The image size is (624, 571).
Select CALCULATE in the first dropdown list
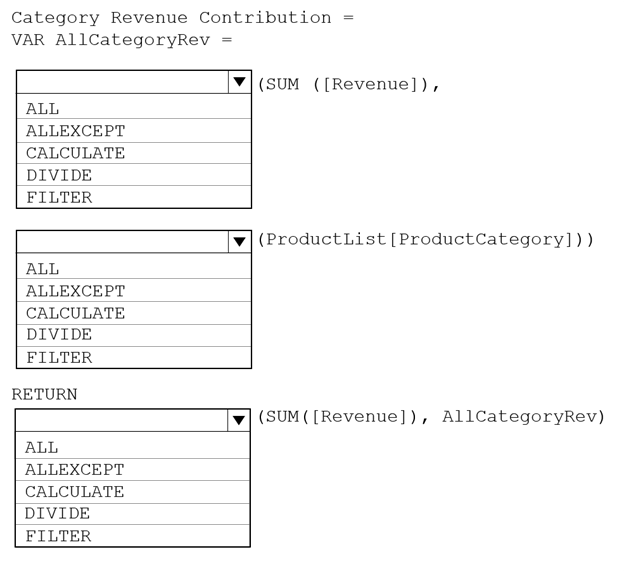(x=134, y=153)
